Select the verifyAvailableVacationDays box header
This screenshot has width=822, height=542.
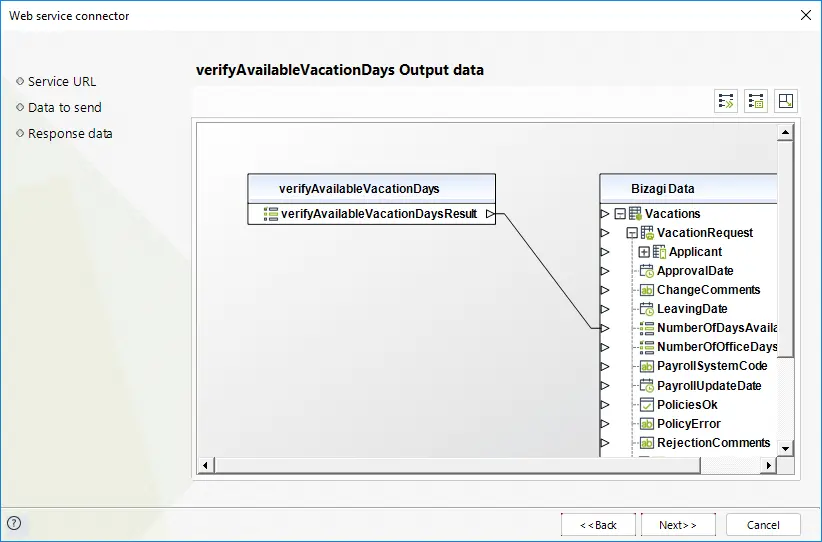[x=372, y=189]
